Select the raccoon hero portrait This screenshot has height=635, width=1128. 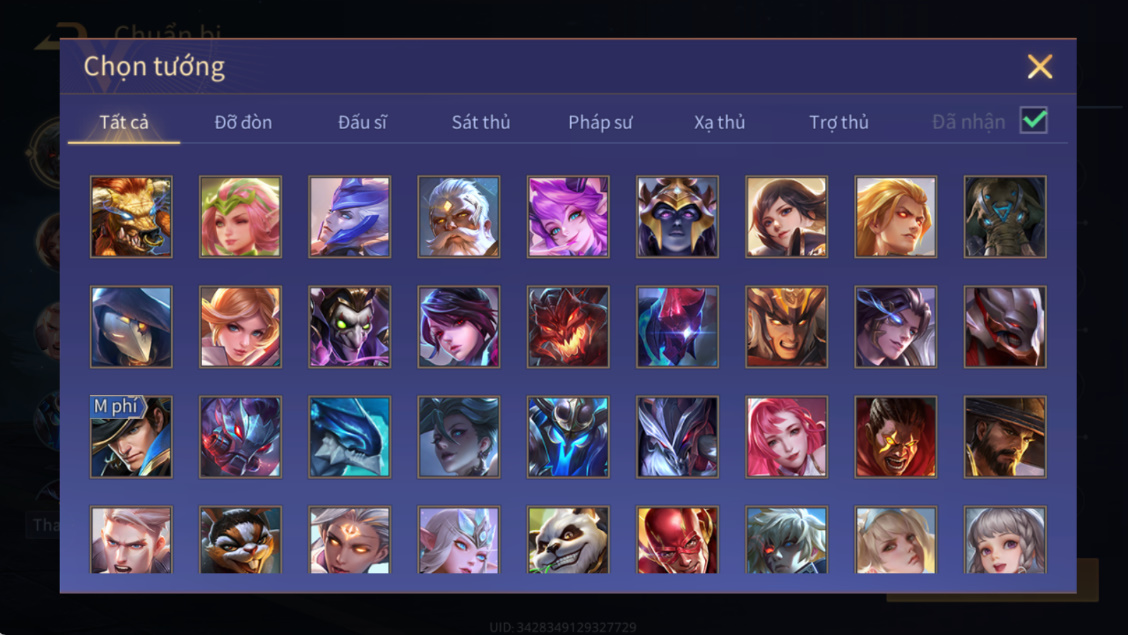pyautogui.click(x=240, y=539)
